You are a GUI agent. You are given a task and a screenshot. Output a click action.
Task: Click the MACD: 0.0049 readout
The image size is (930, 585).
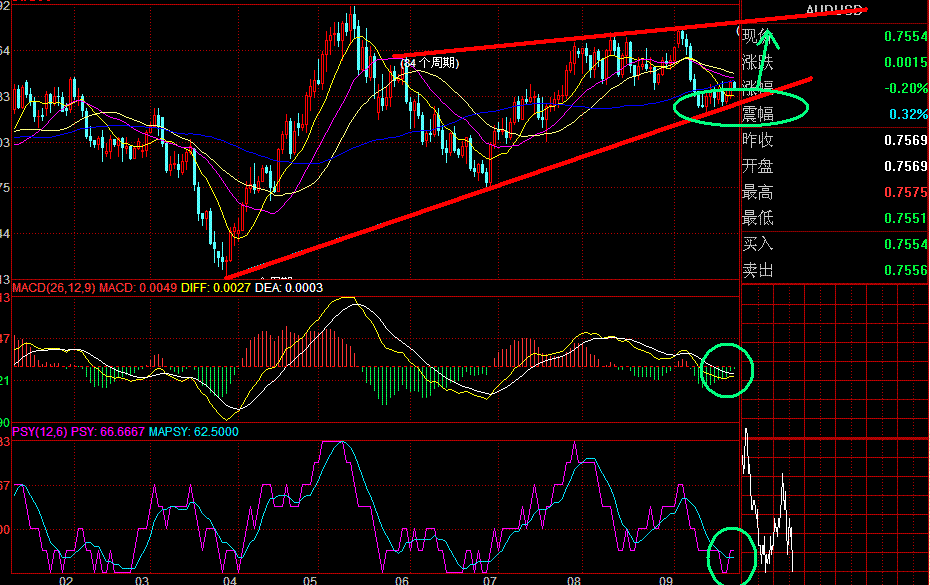point(138,288)
